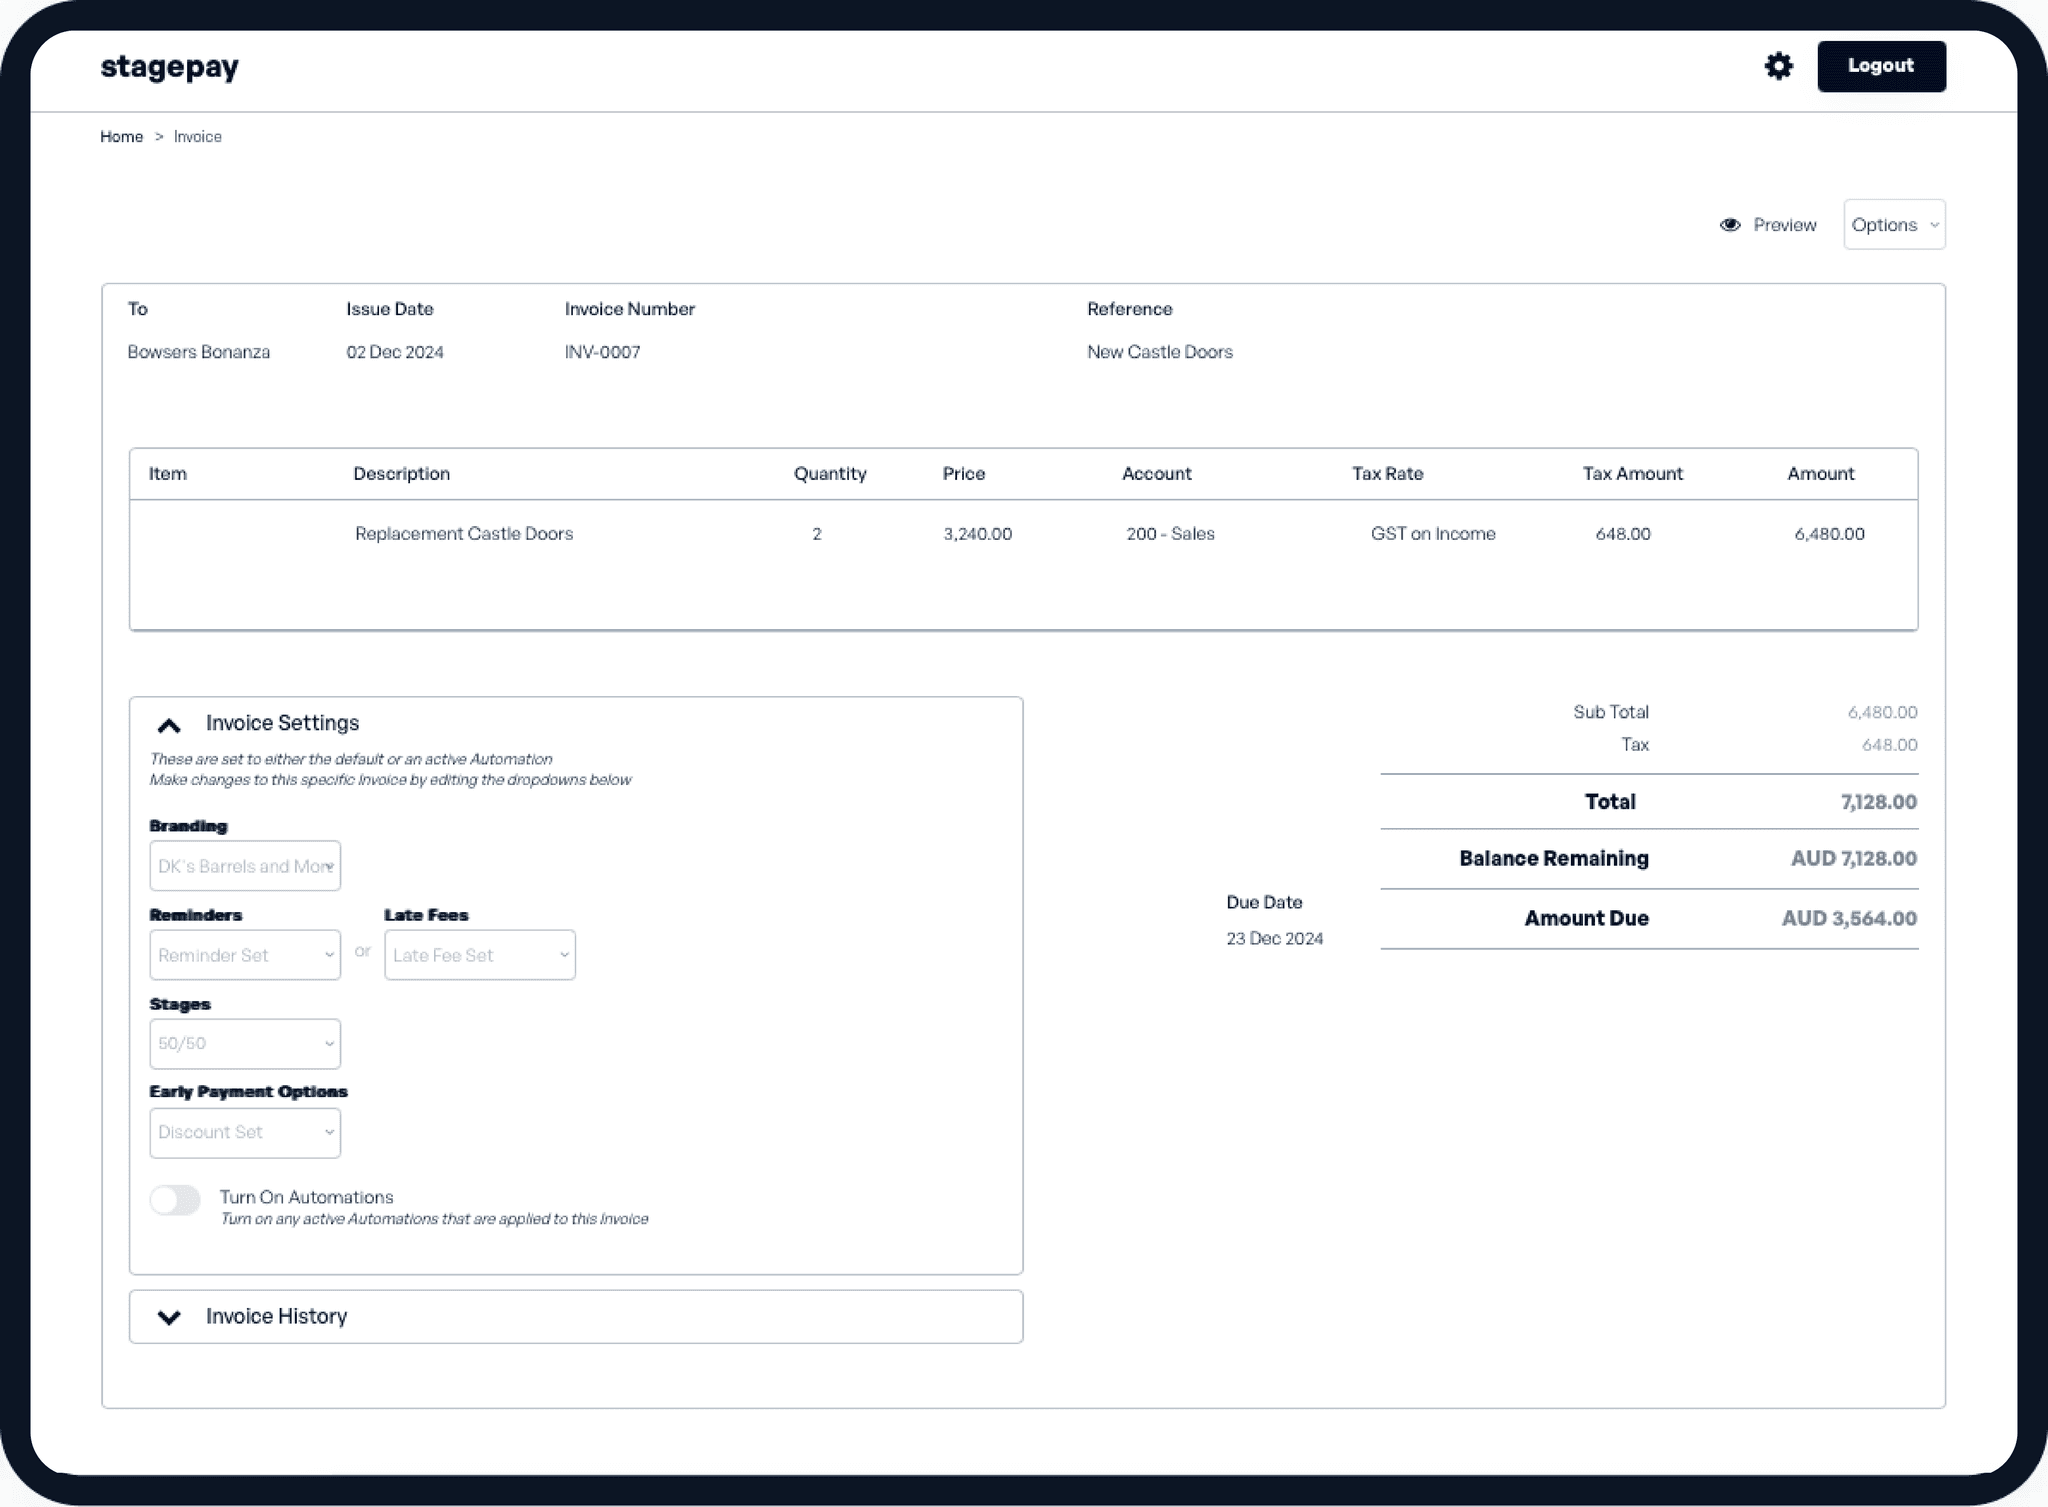
Task: Open the Reminder Set dropdown
Action: [x=245, y=955]
